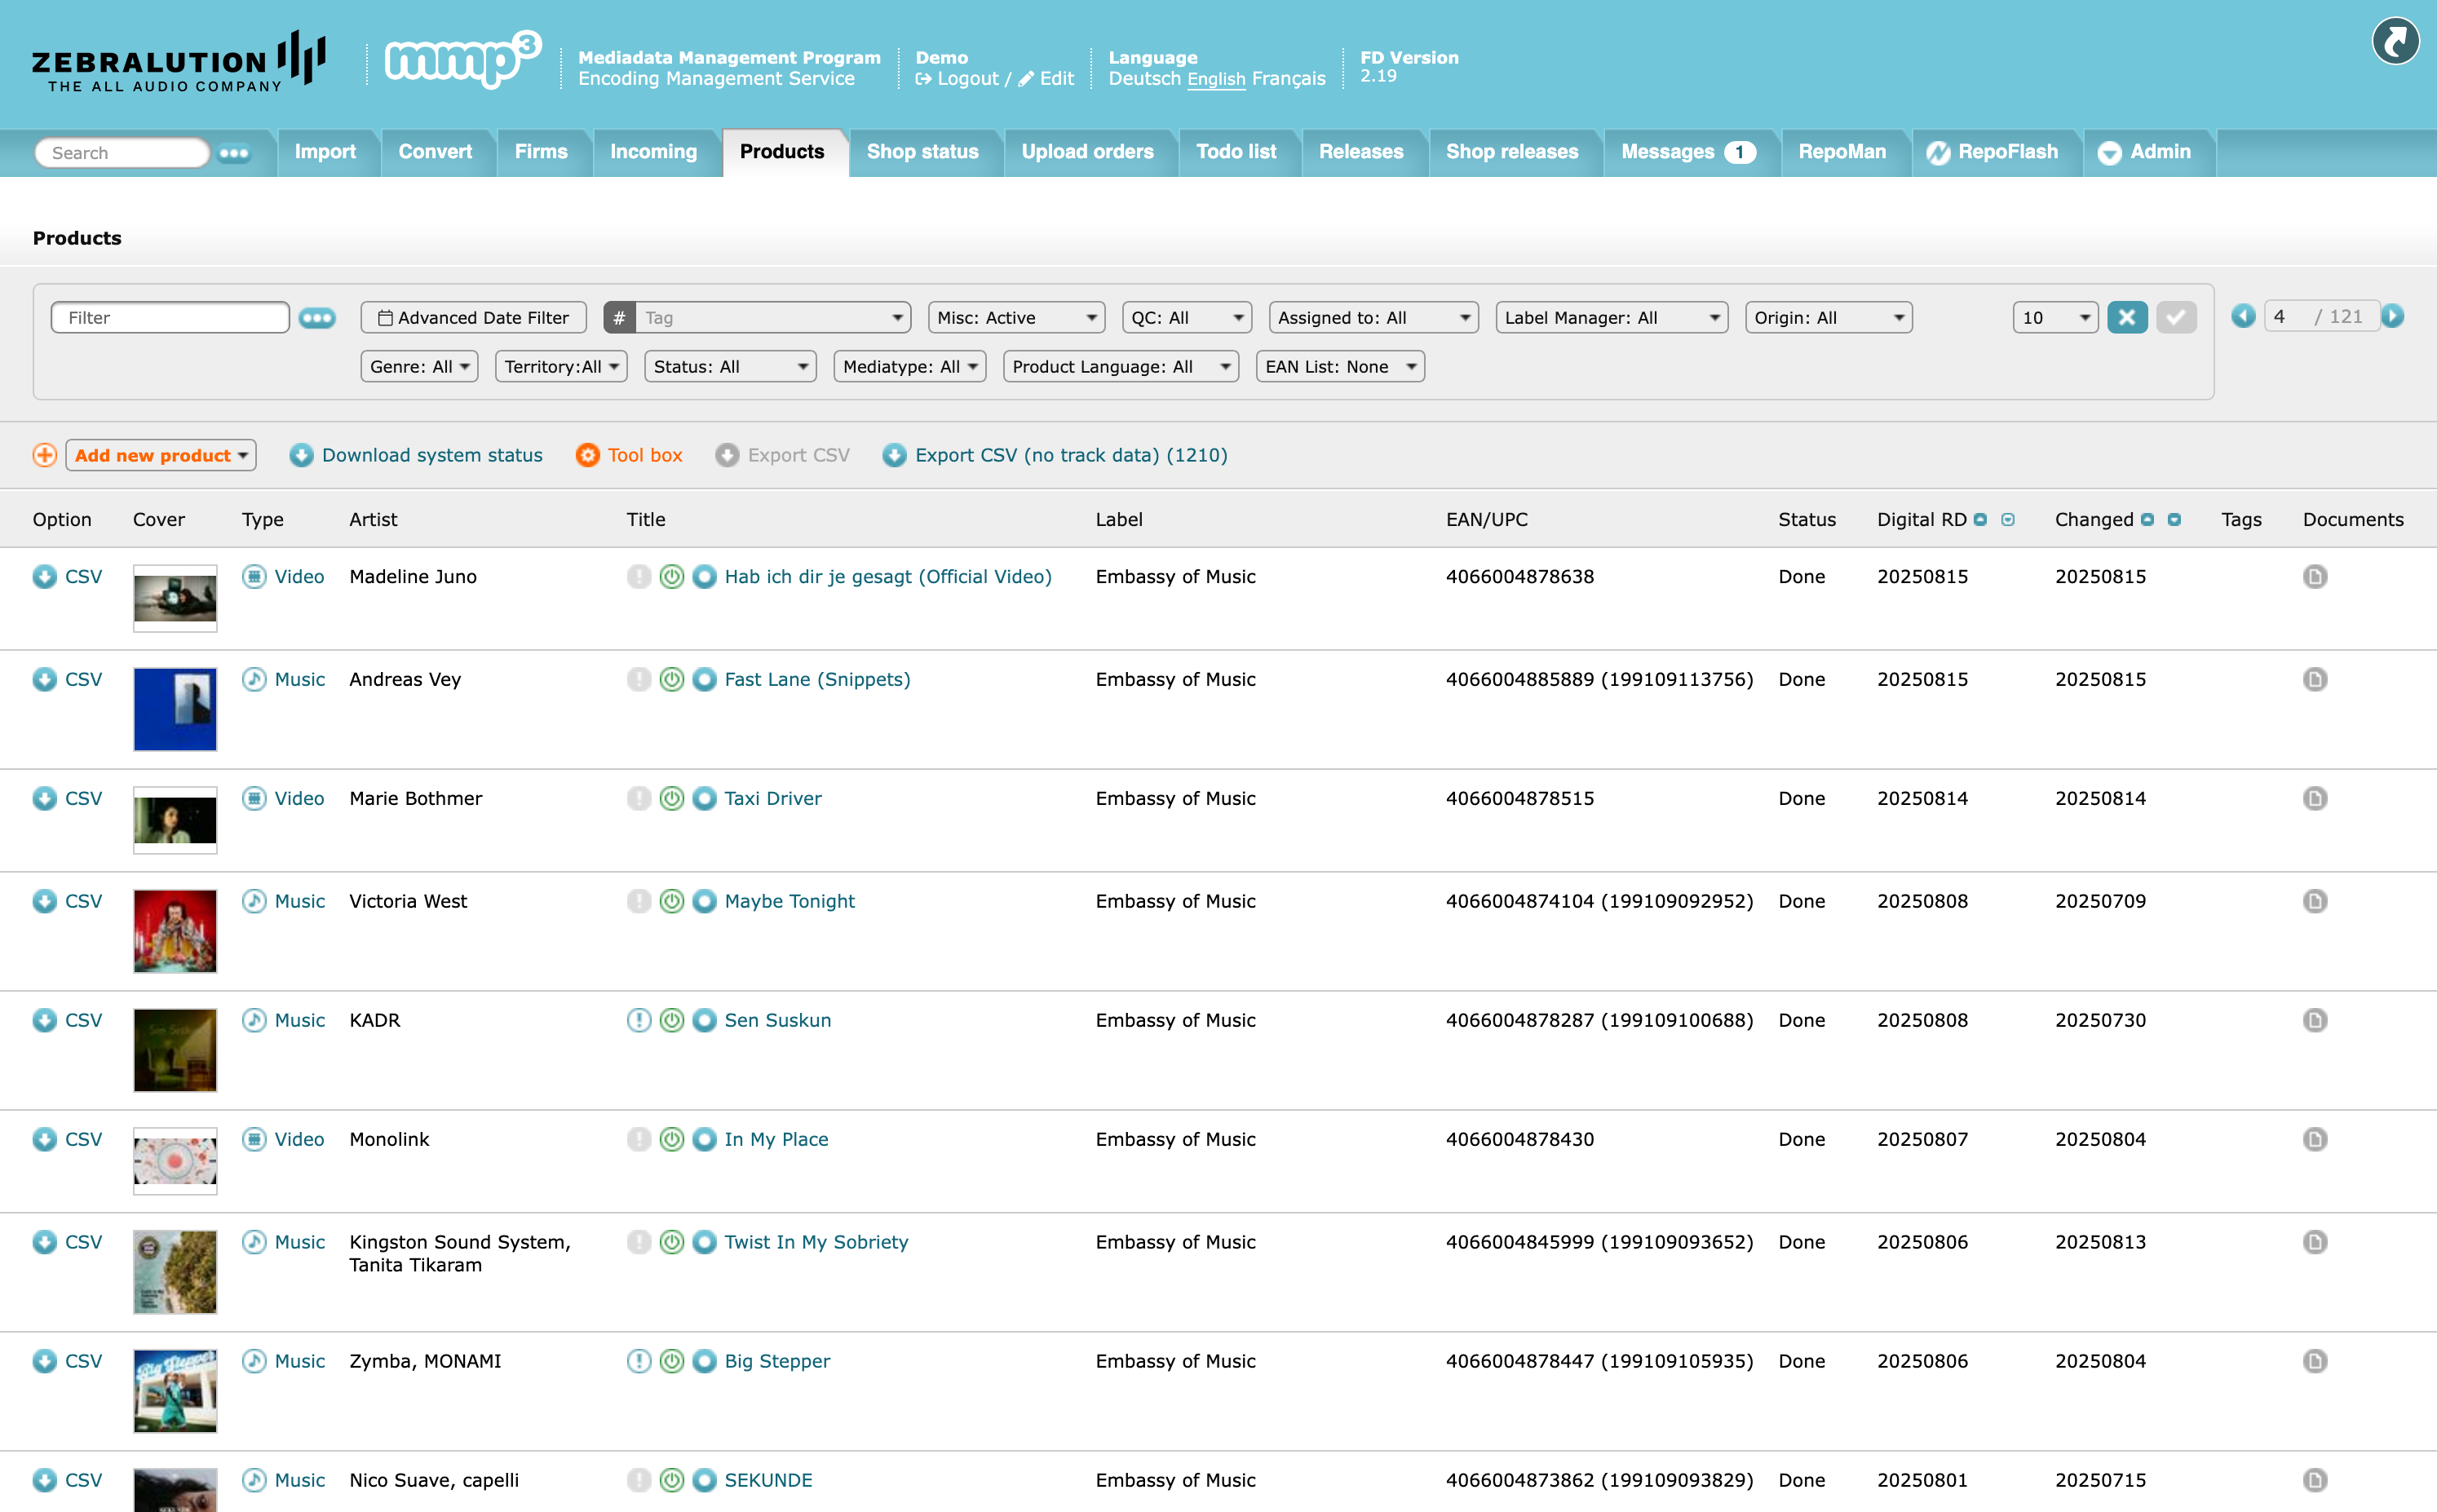Toggle Digital RD ascending sort button
The height and width of the screenshot is (1512, 2437).
click(1980, 520)
